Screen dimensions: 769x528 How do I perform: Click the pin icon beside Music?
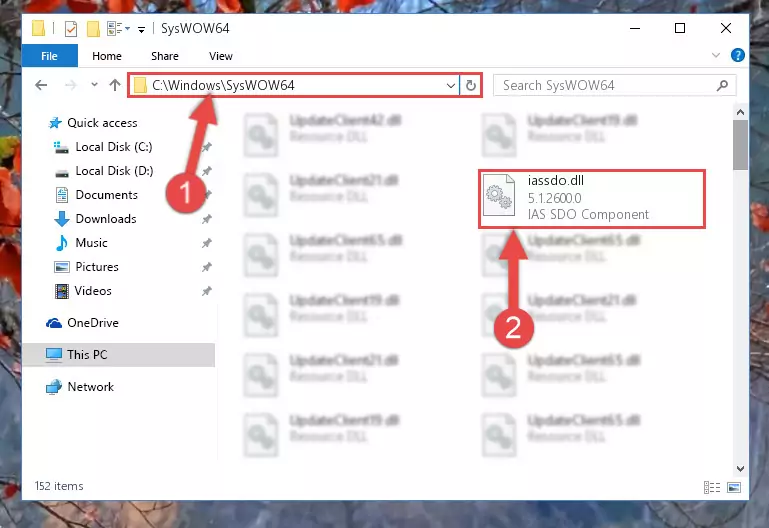pyautogui.click(x=207, y=243)
